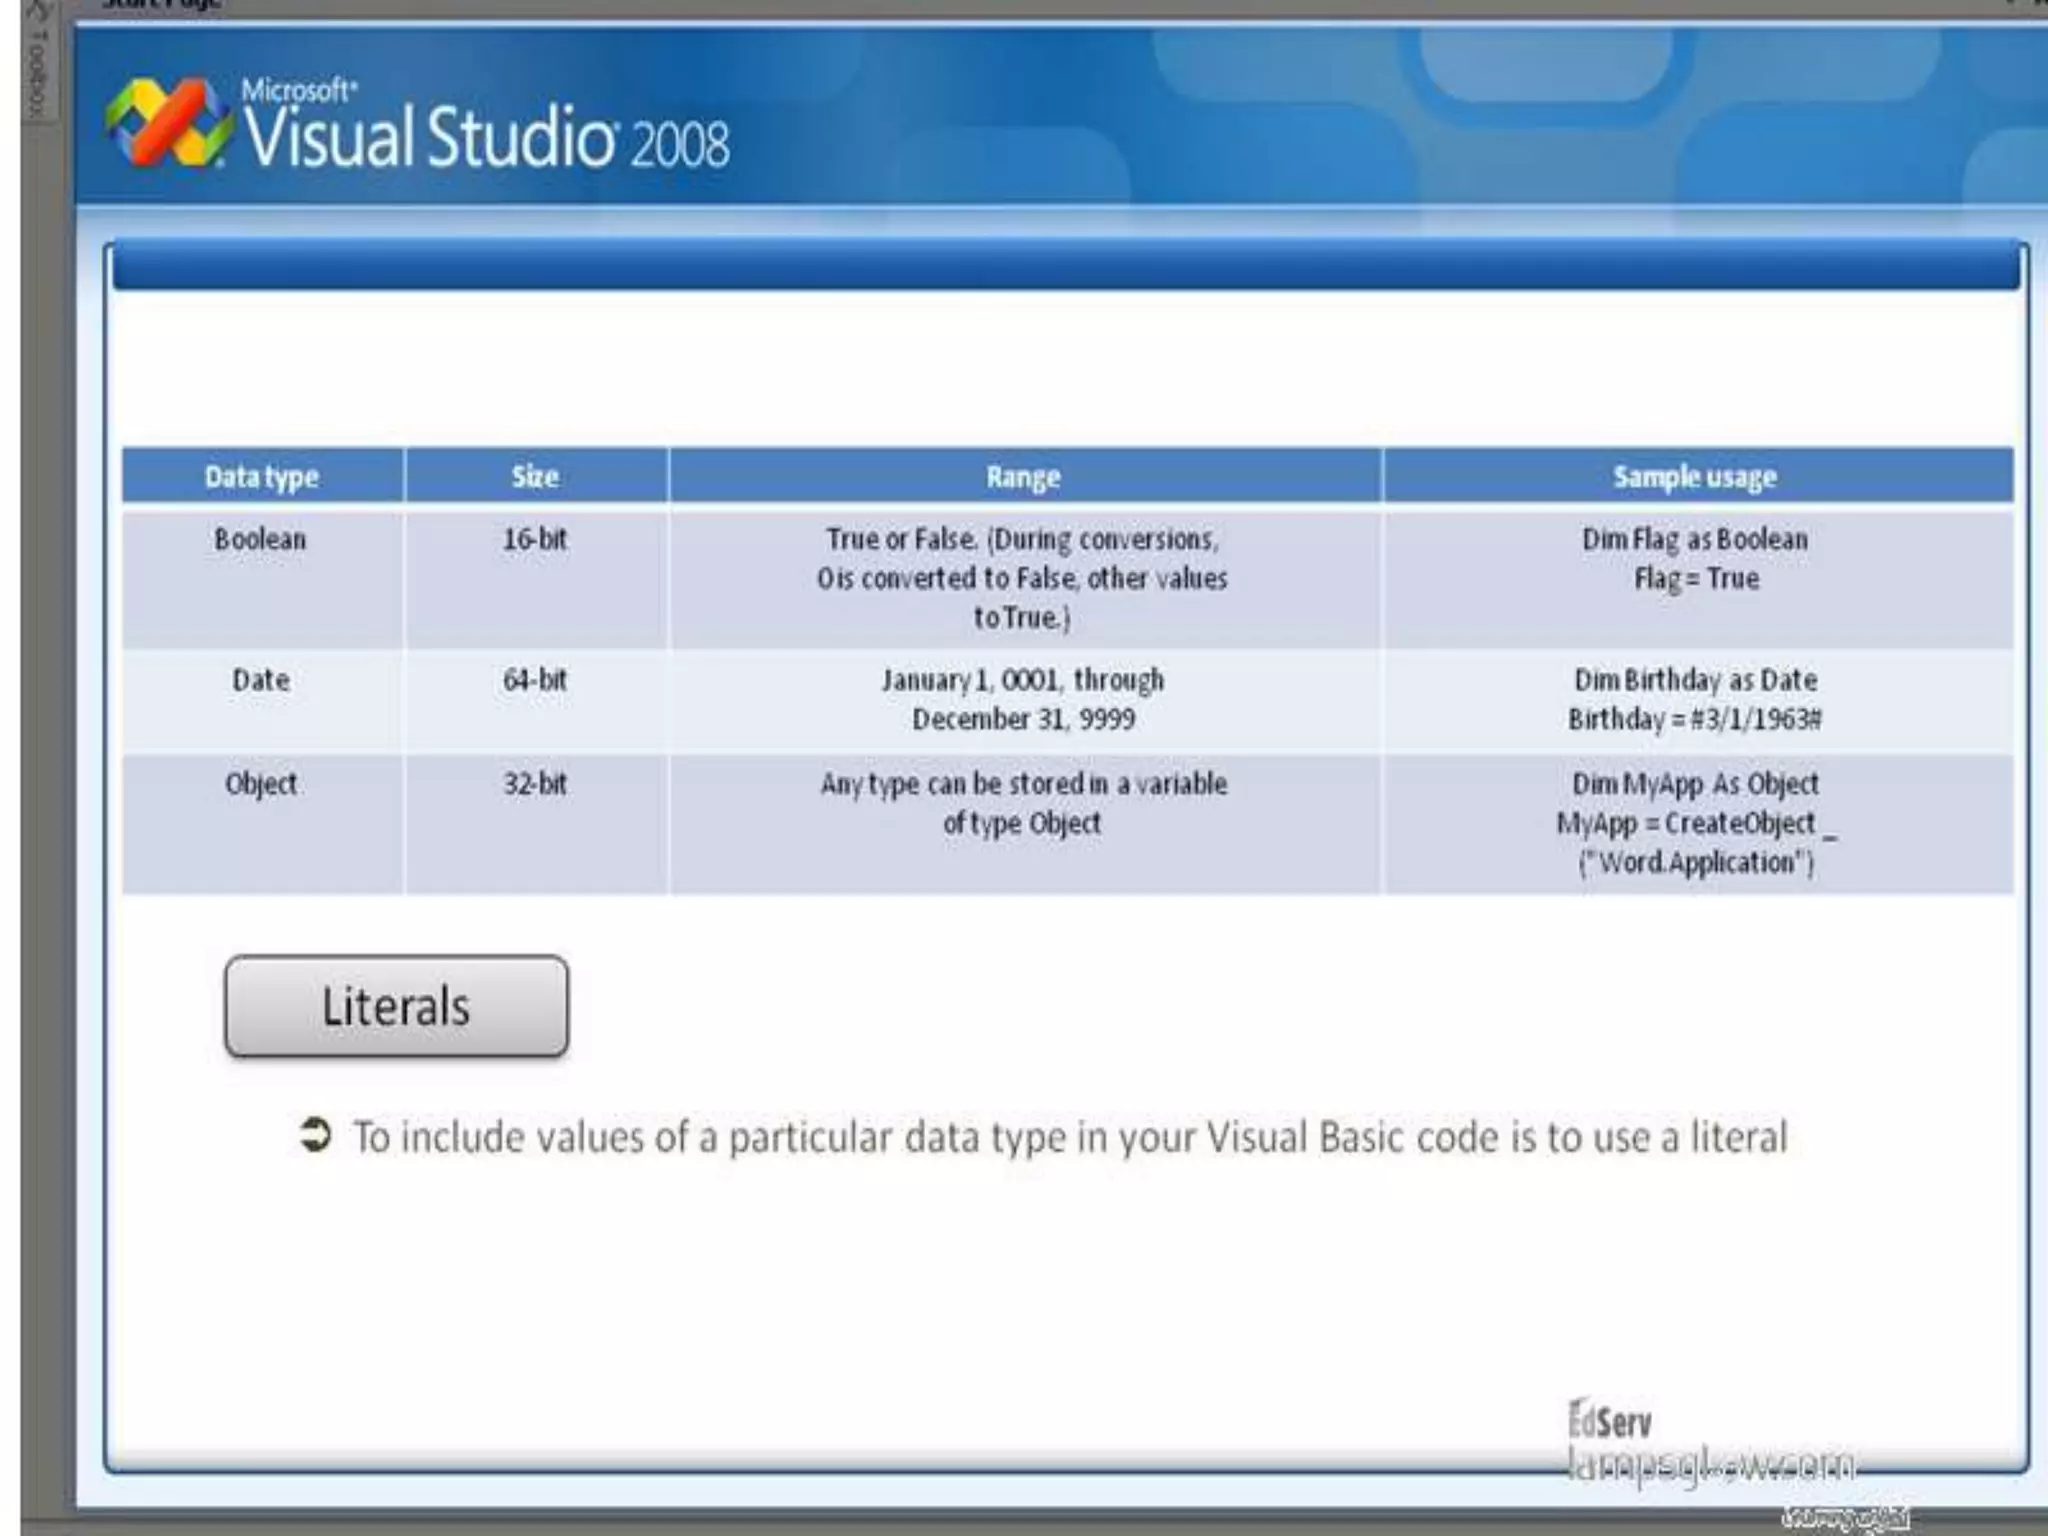Select the Data type column header
Screen dimensions: 2048x1536
point(262,476)
